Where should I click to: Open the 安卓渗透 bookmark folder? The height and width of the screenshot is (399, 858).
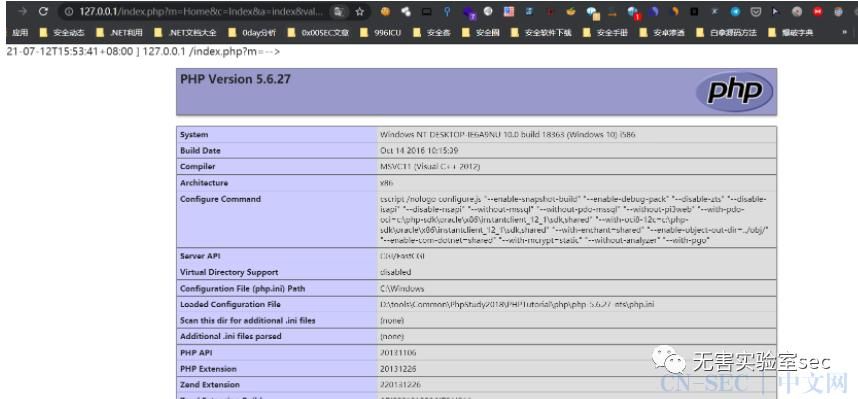662,33
